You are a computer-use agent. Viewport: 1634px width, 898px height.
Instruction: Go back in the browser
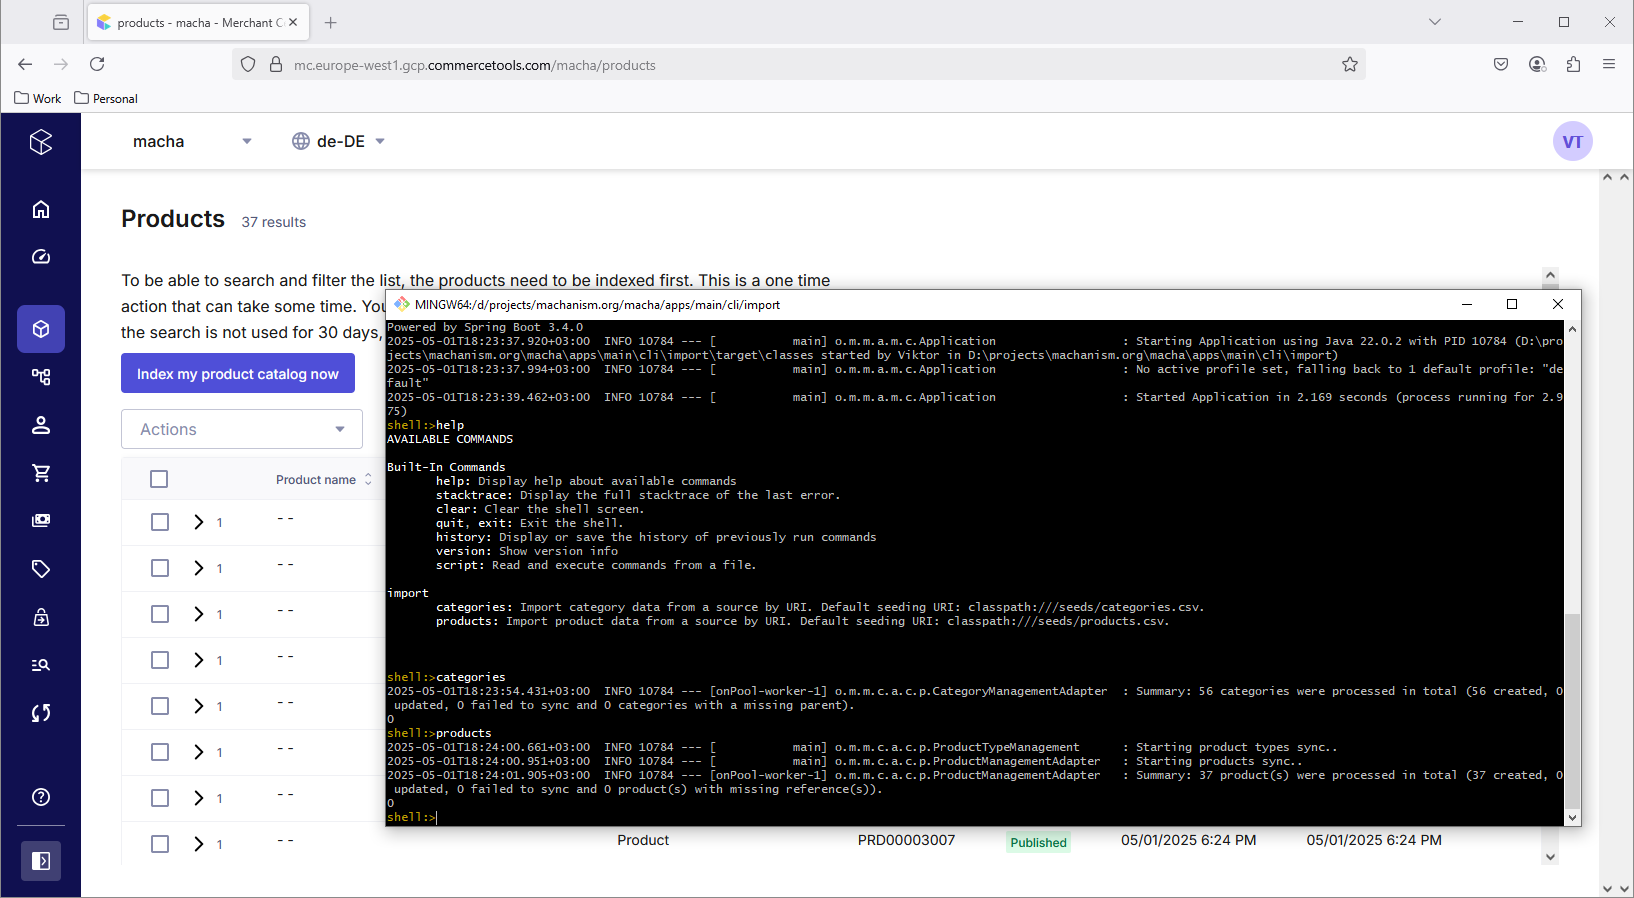tap(25, 64)
